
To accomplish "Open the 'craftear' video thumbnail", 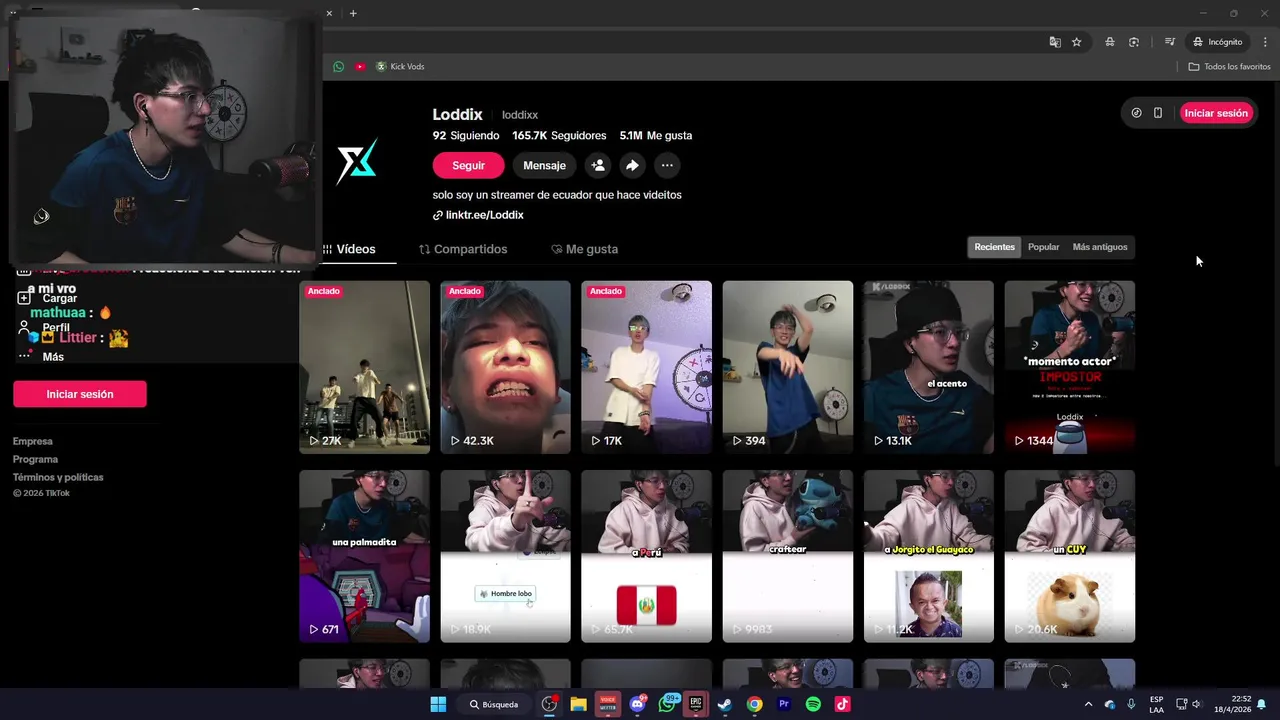I will (x=787, y=556).
